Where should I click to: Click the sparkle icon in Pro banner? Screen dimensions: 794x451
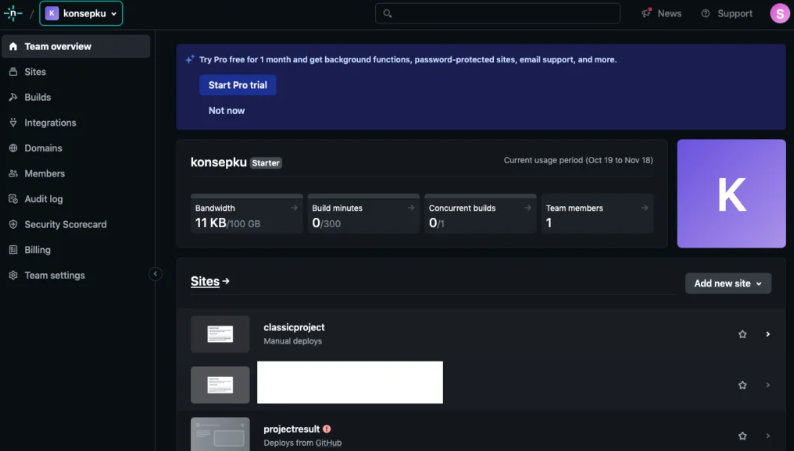tap(190, 60)
